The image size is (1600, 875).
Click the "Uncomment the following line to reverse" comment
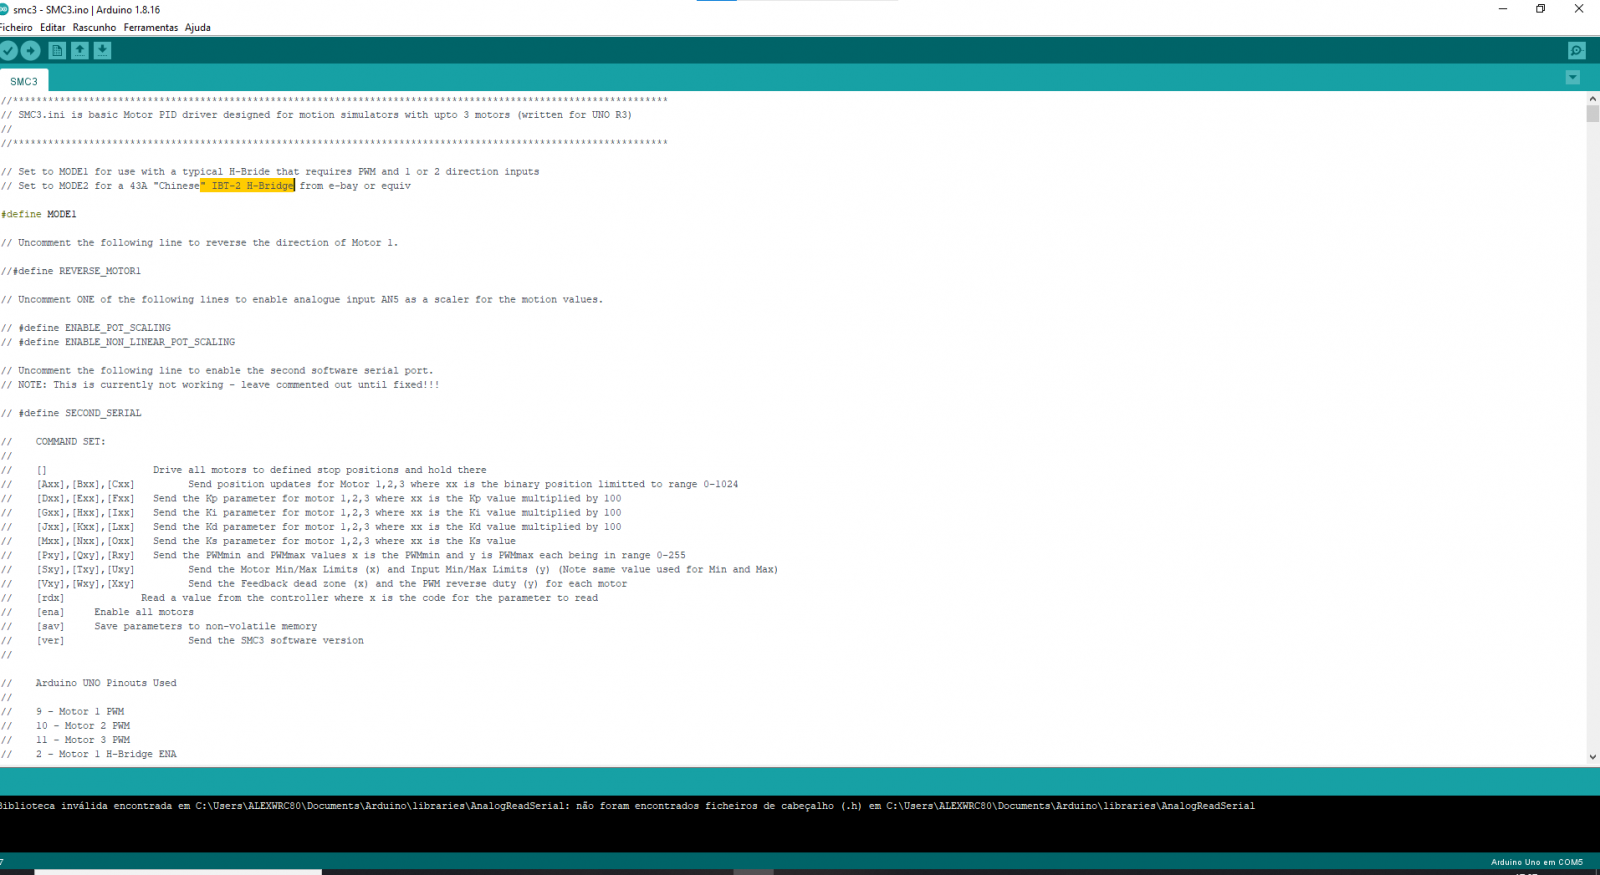199,243
